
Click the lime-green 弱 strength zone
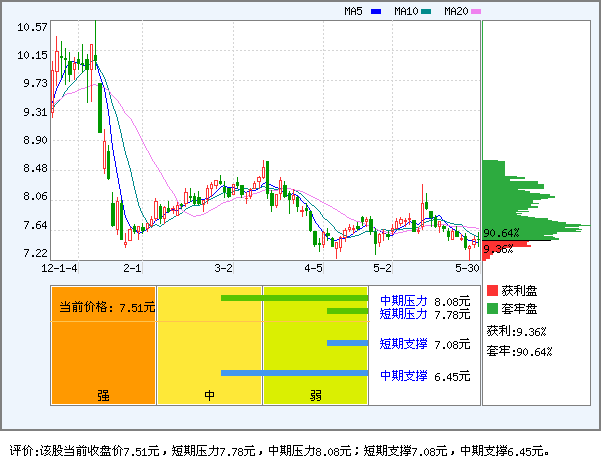pos(315,345)
